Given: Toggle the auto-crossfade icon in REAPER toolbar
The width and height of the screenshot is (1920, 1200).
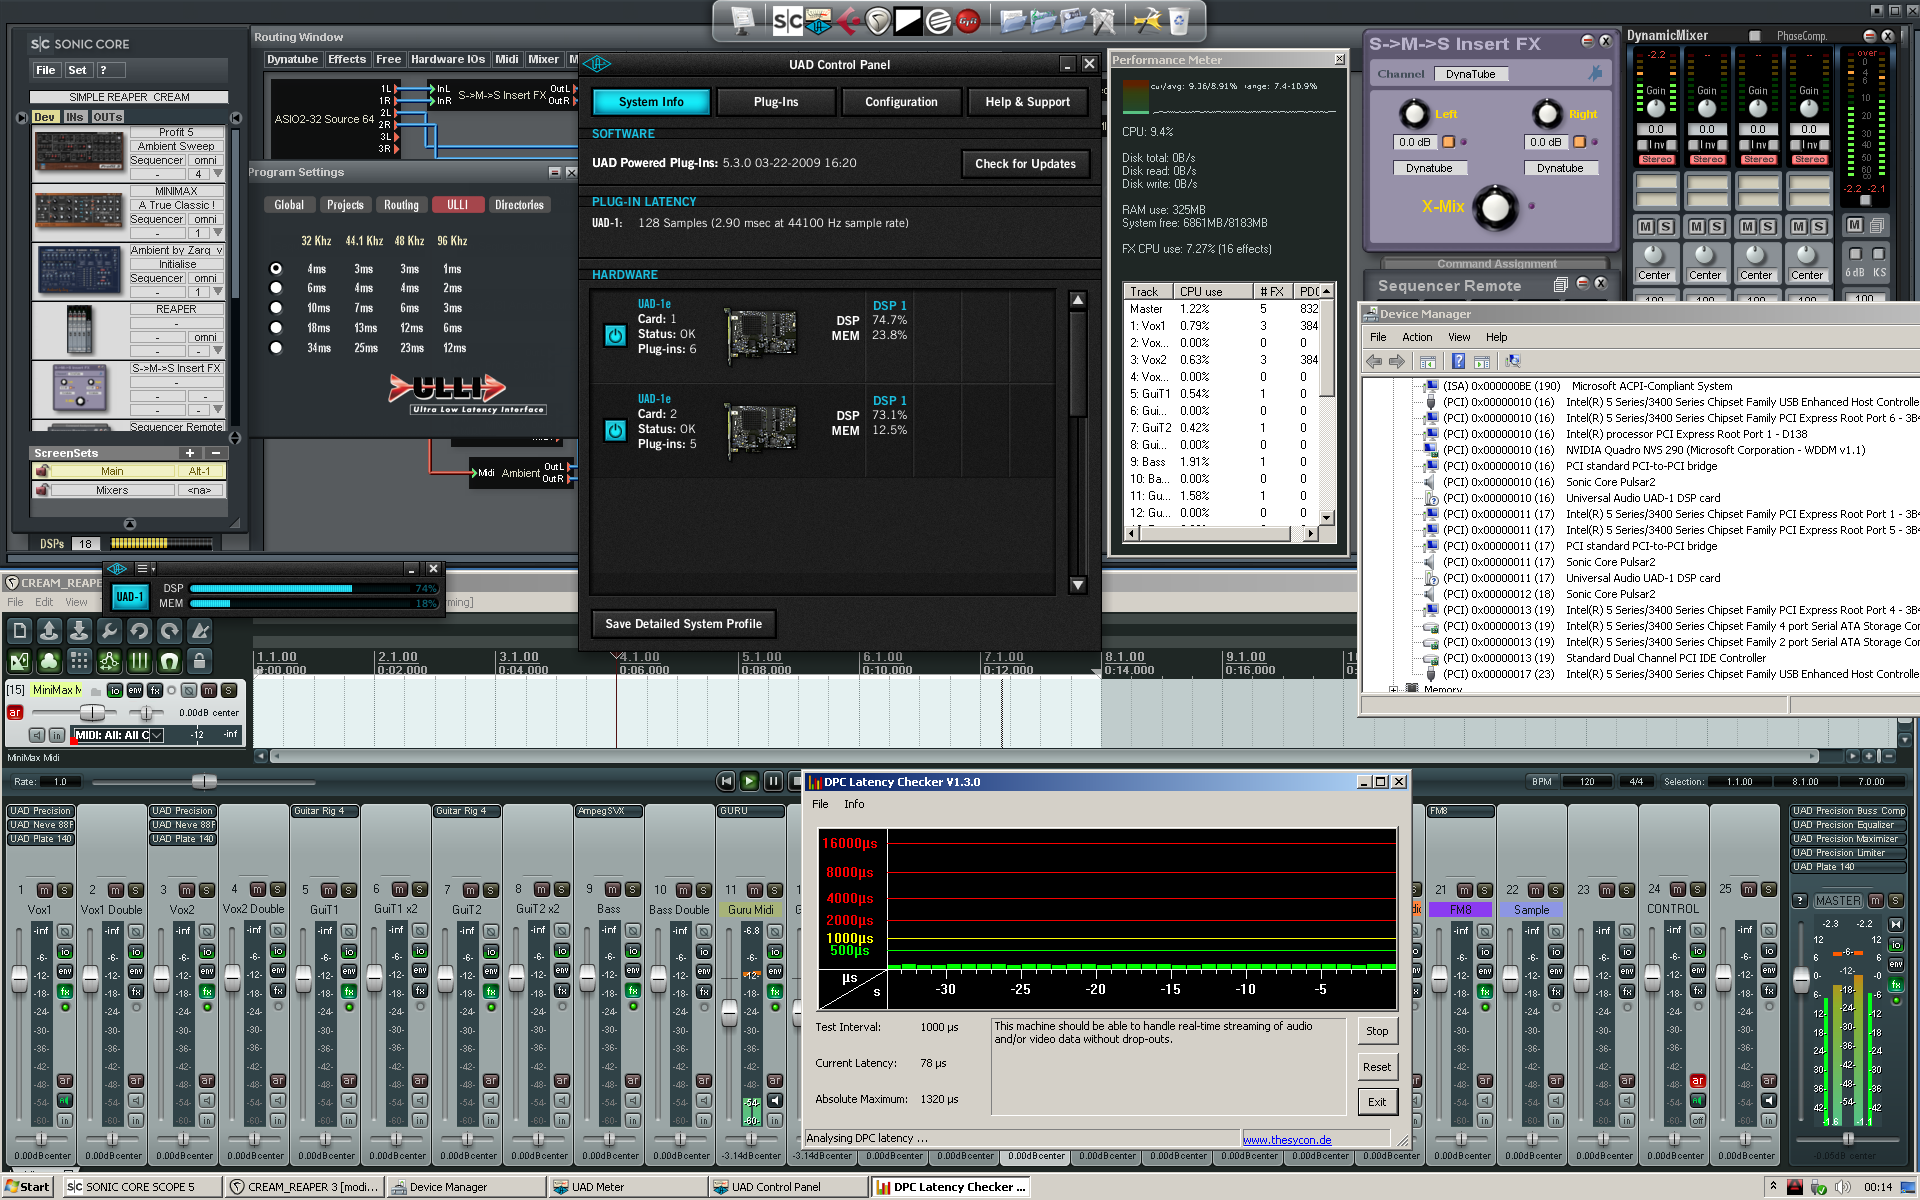Looking at the screenshot, I should [19, 661].
